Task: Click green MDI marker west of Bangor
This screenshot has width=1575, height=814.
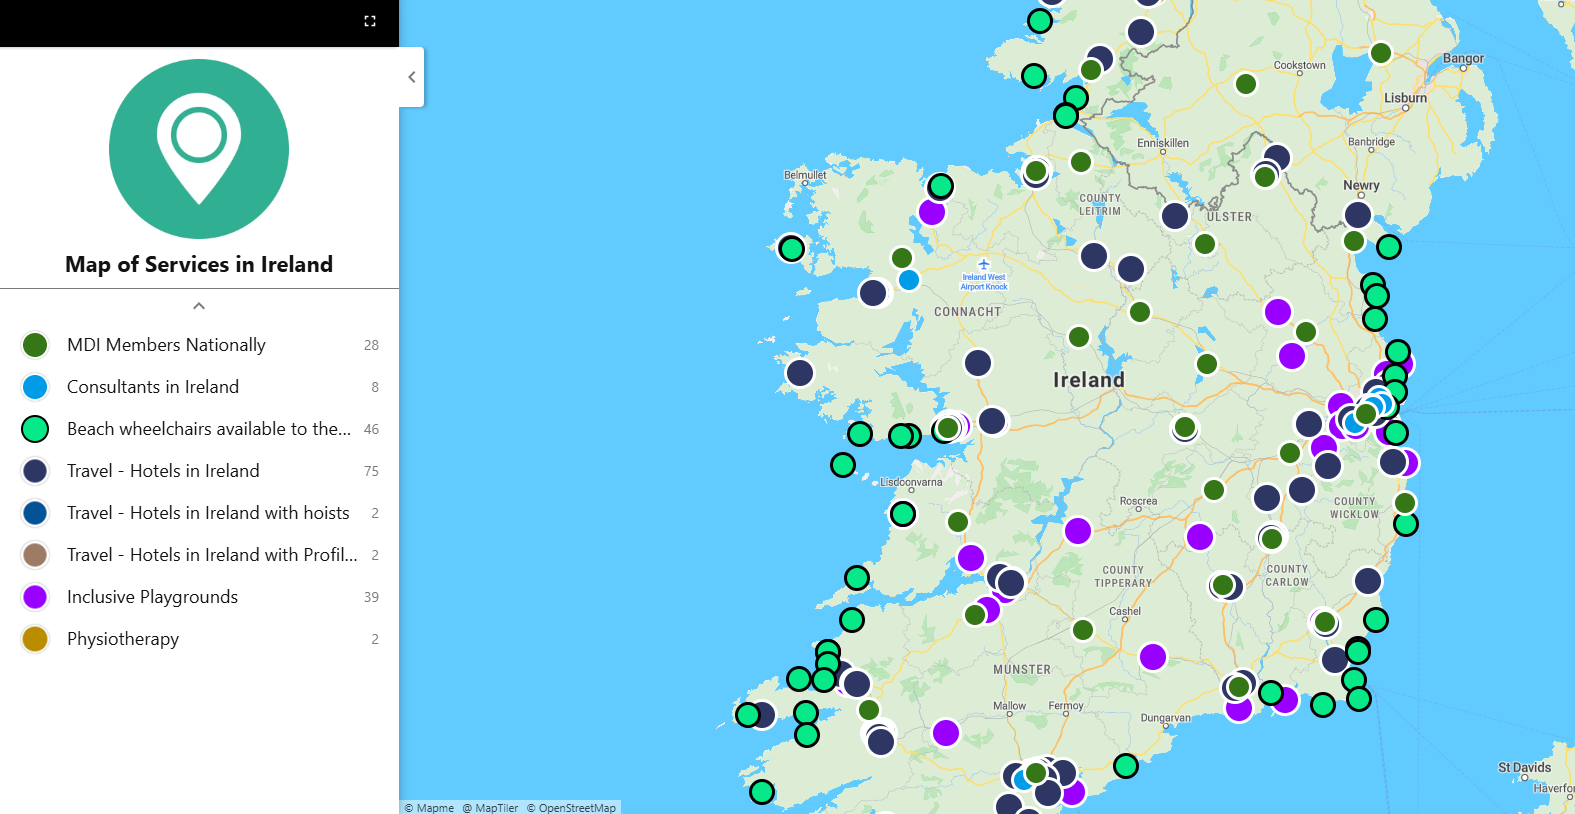Action: [1381, 53]
